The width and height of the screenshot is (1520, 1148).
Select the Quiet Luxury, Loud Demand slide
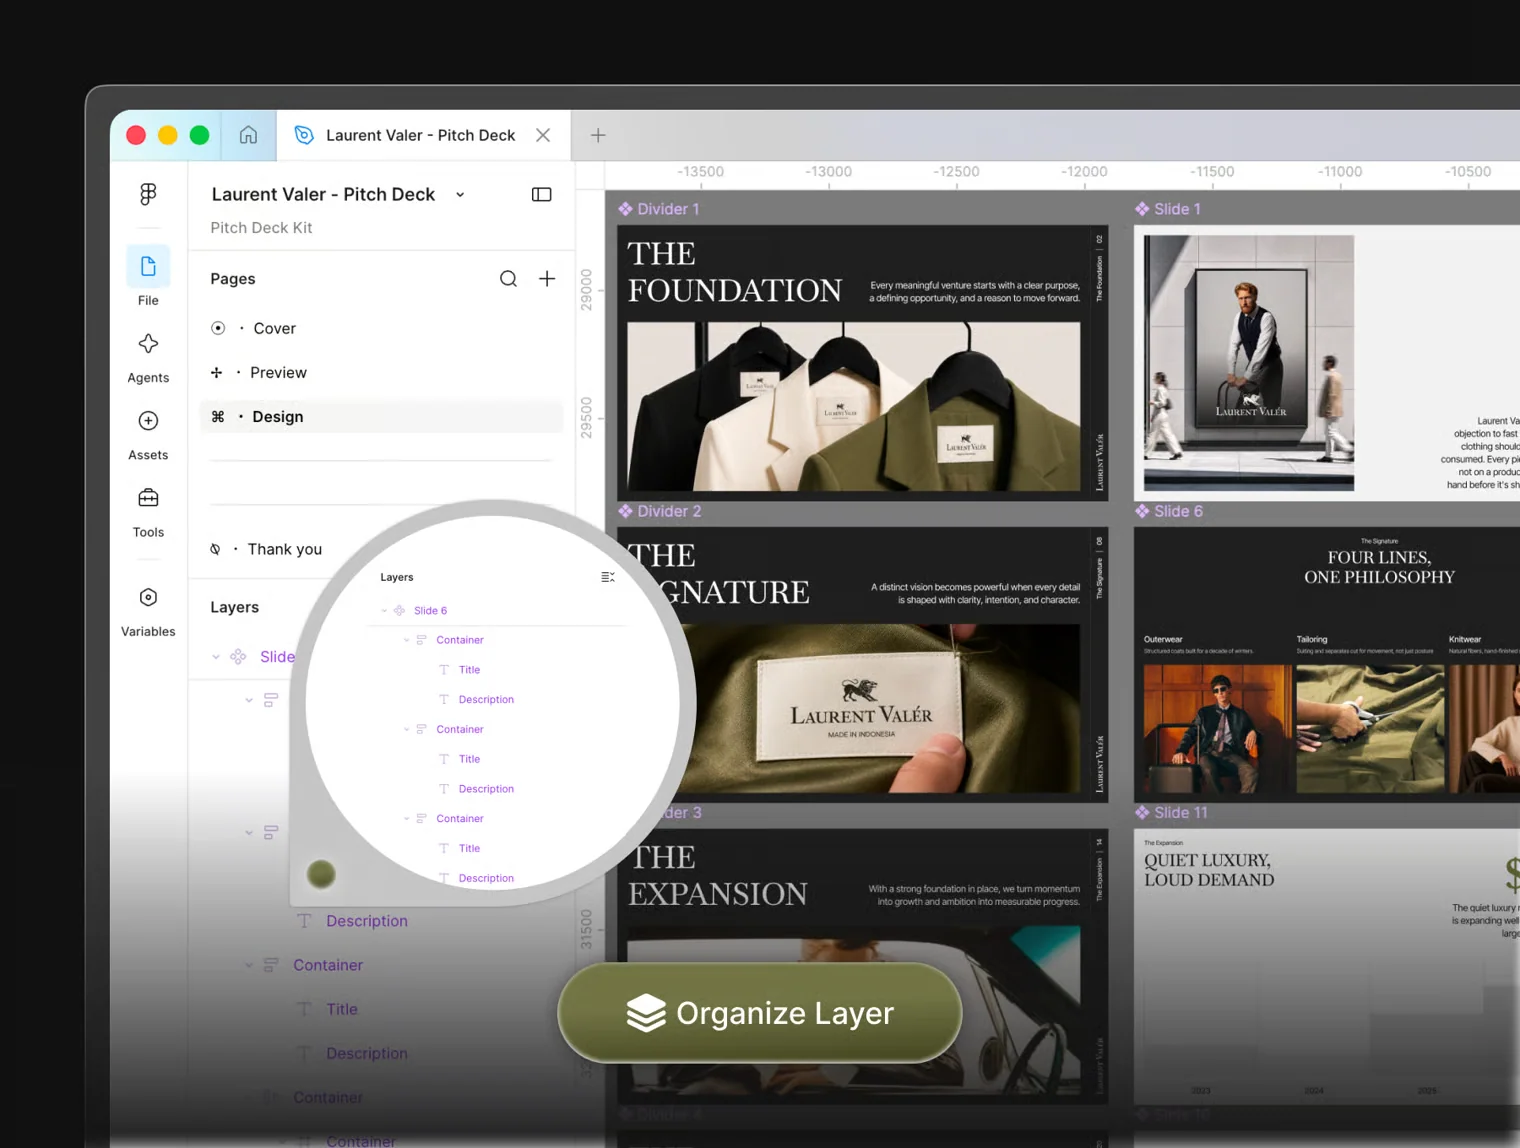(1327, 966)
